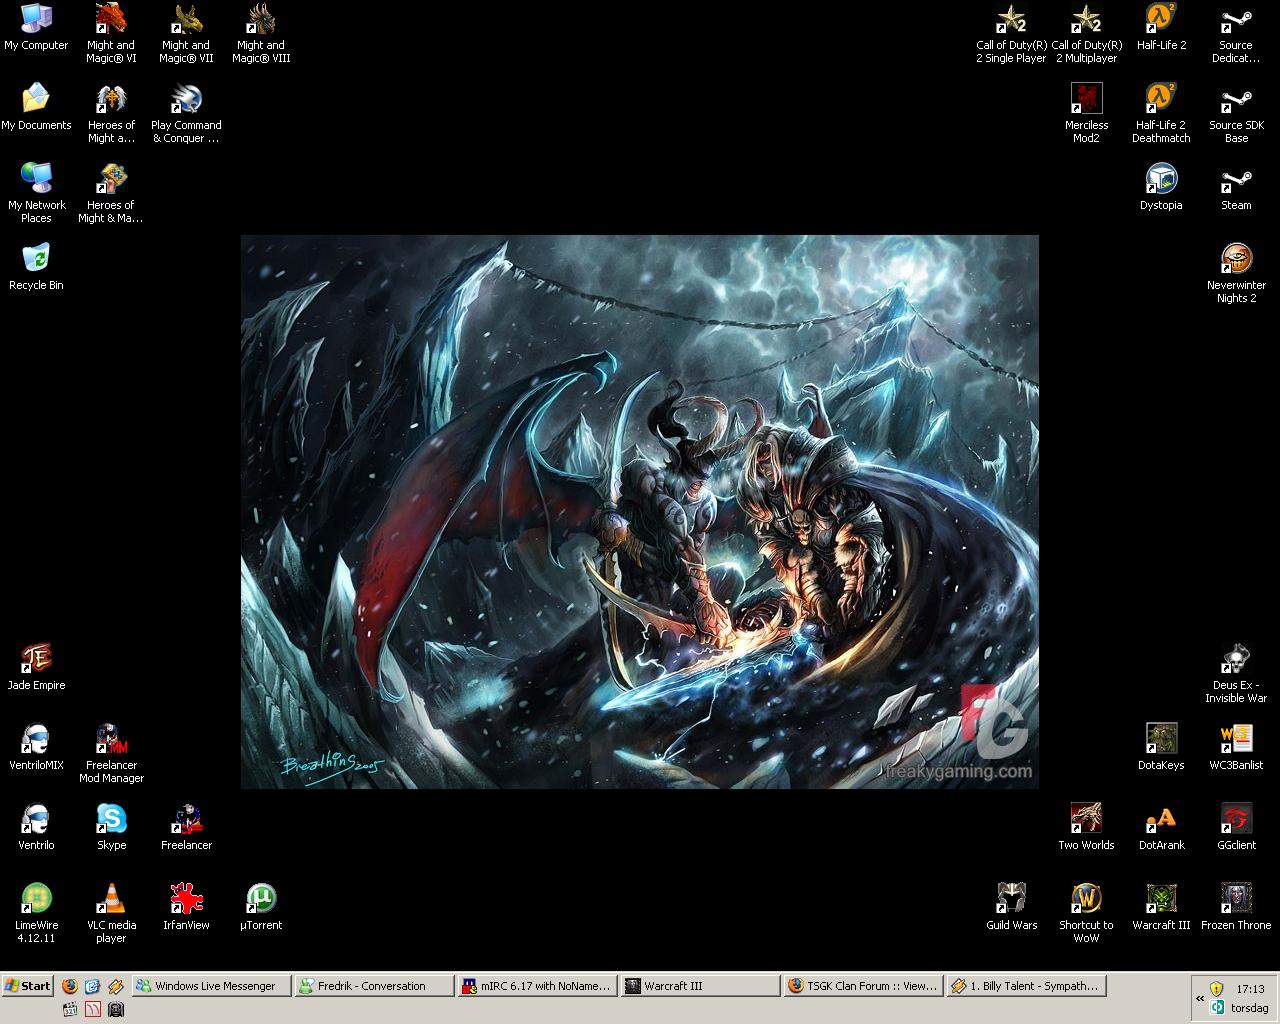Launch the Warcraft III desktop shortcut

coord(1161,898)
